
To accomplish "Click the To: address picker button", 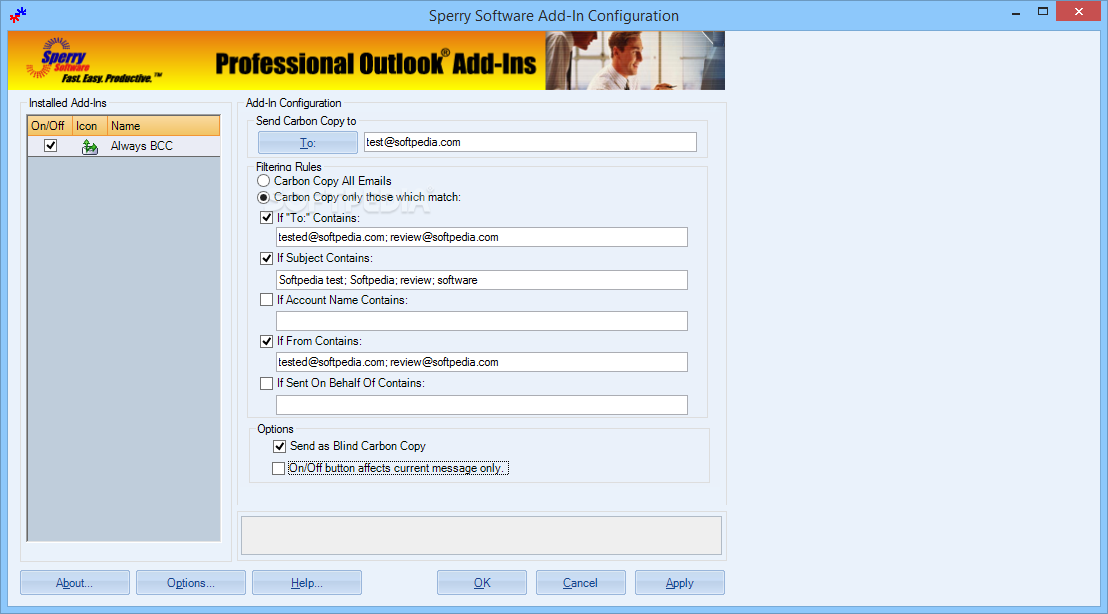I will point(307,143).
